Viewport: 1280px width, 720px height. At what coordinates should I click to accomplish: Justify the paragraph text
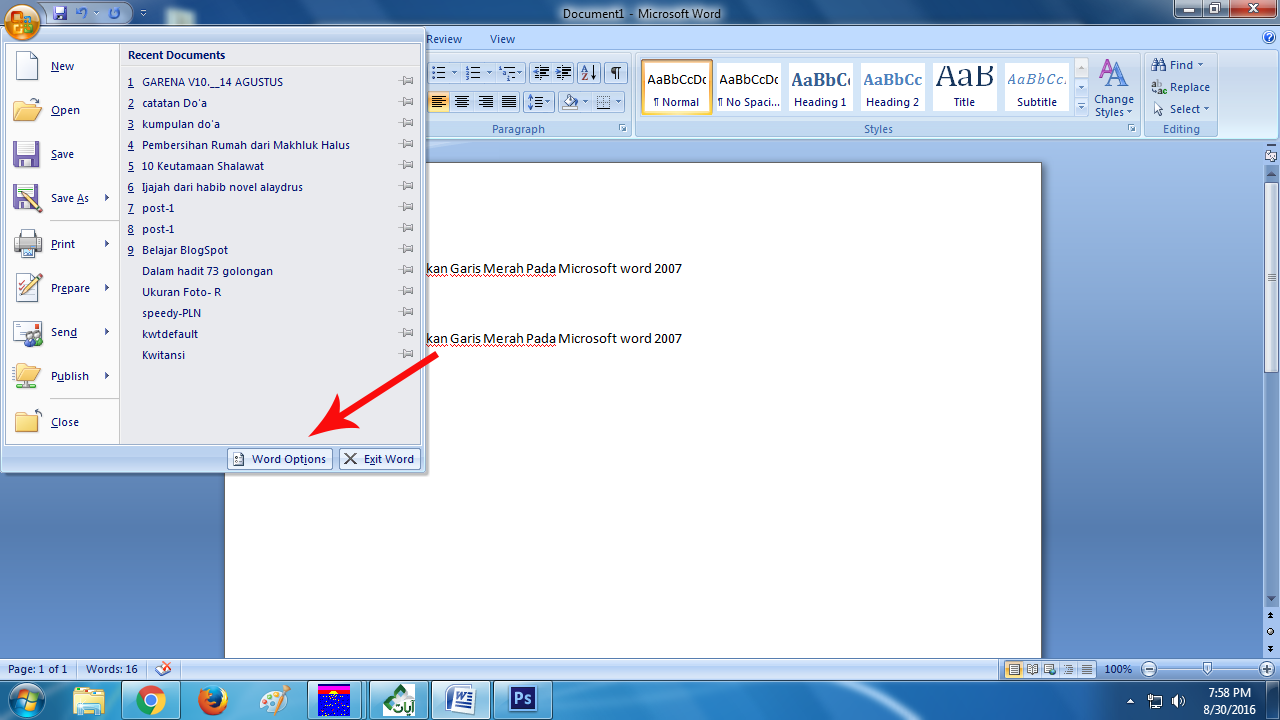point(509,102)
